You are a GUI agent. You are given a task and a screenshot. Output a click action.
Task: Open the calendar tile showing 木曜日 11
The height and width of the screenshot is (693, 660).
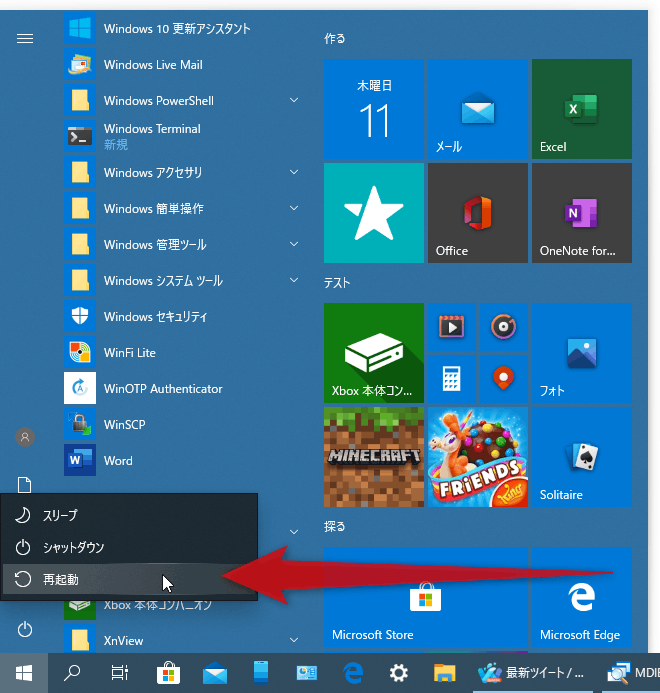374,109
